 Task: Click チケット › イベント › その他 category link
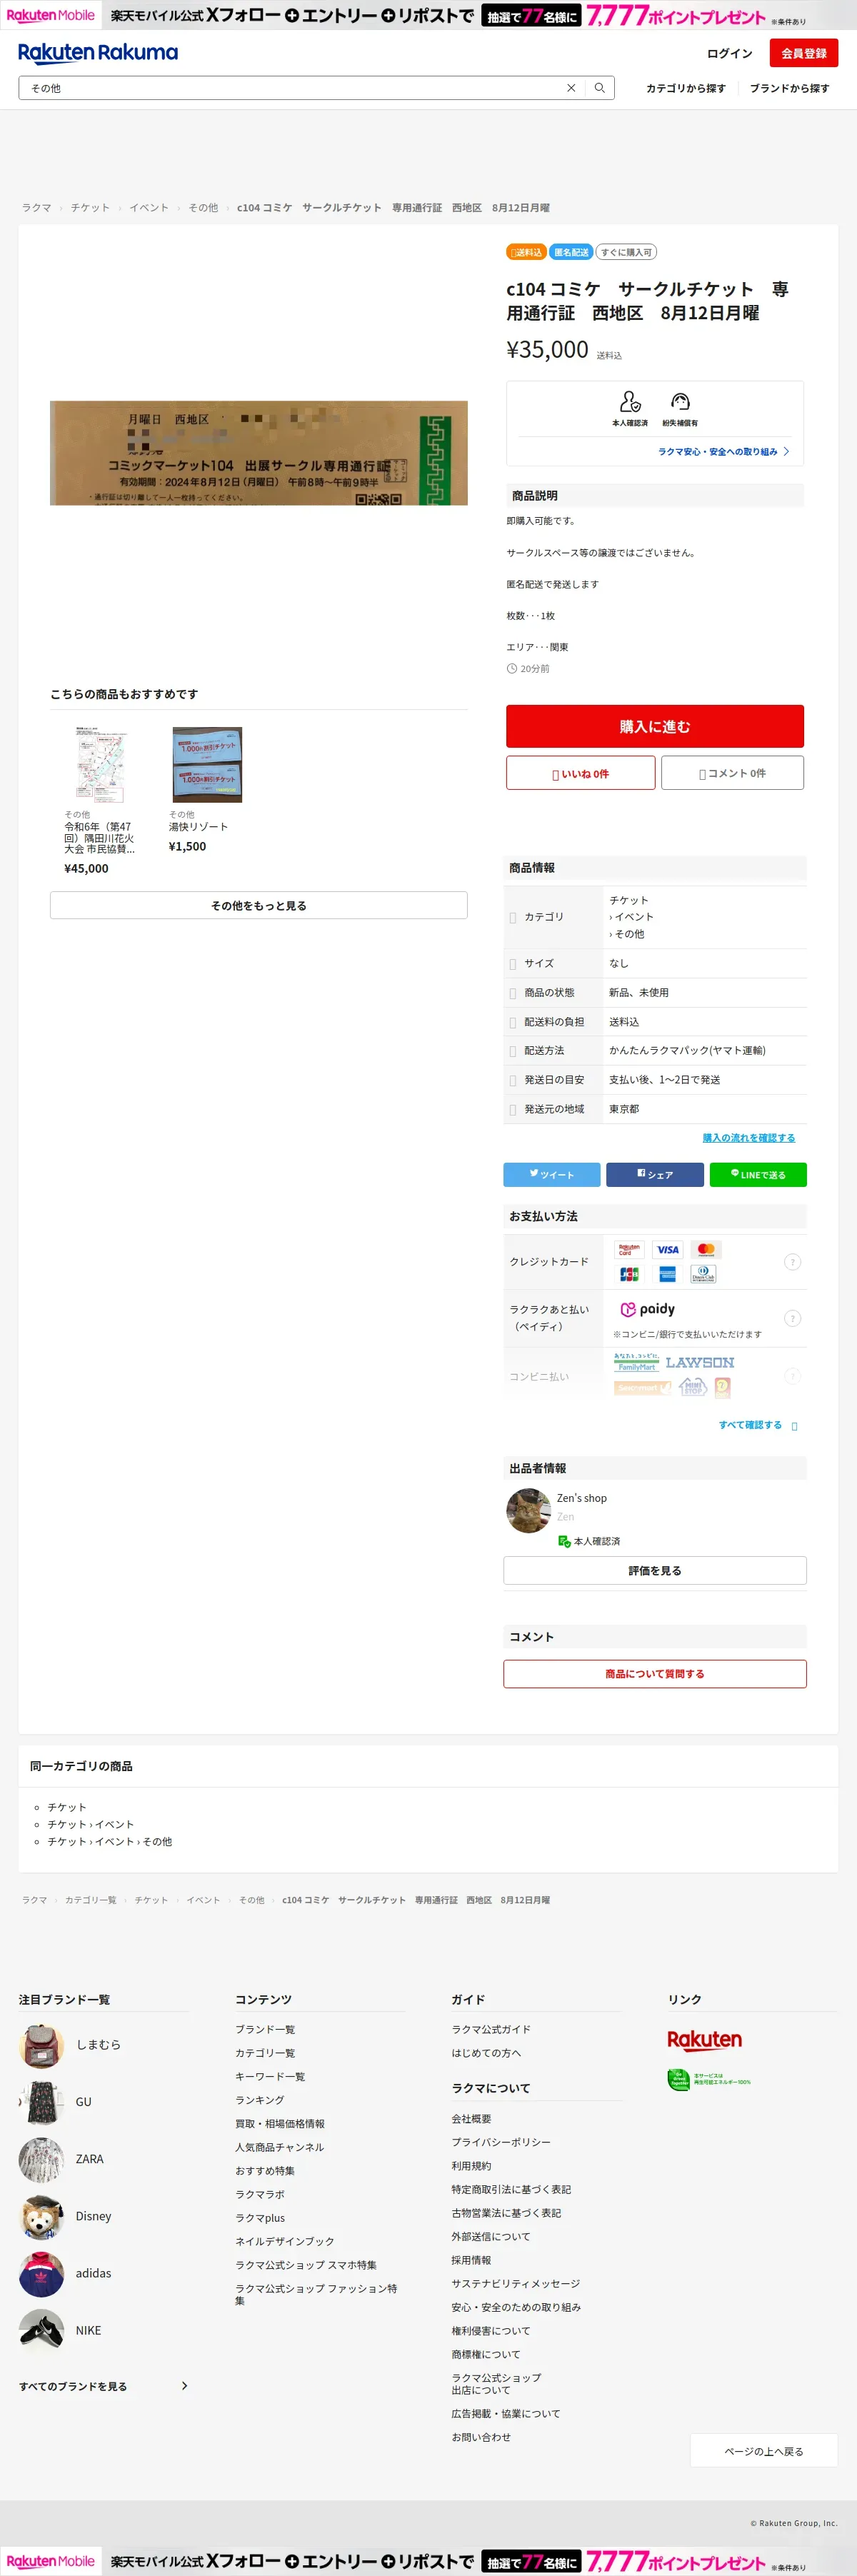coord(110,1842)
